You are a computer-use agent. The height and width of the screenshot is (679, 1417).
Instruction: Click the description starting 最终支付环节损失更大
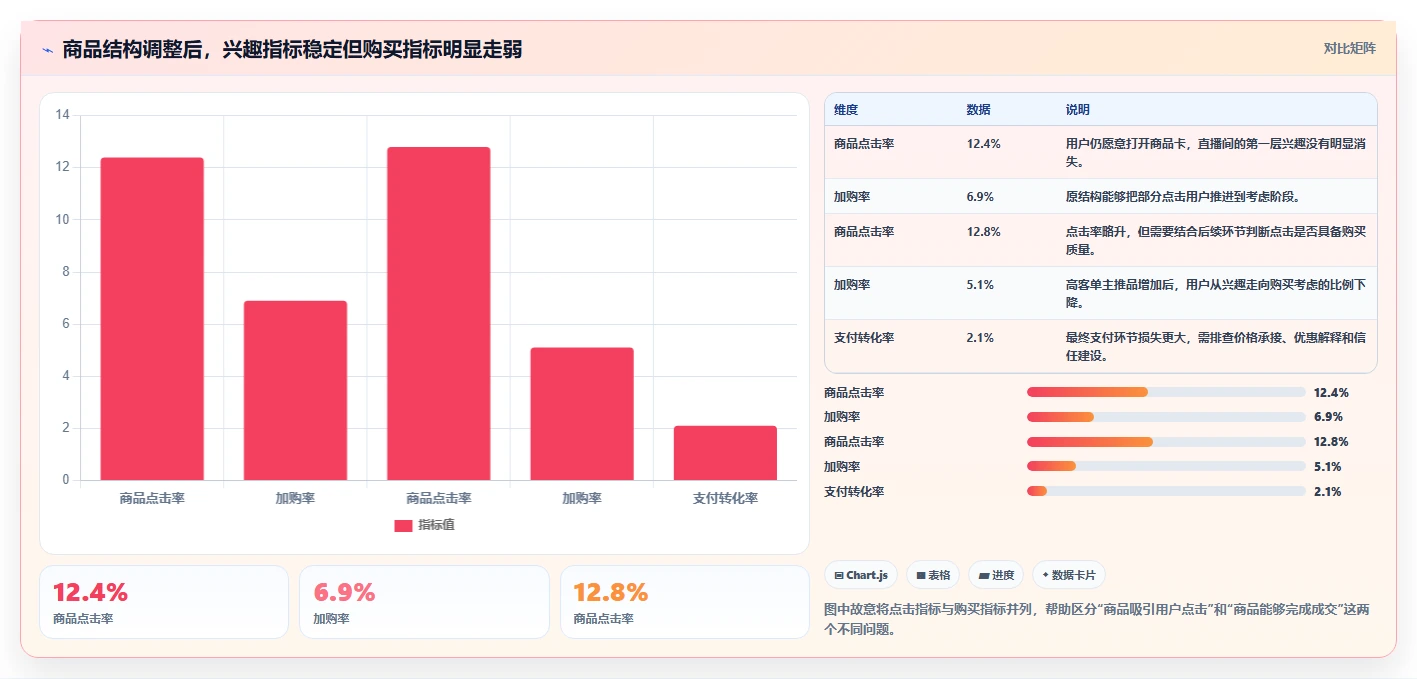1216,347
